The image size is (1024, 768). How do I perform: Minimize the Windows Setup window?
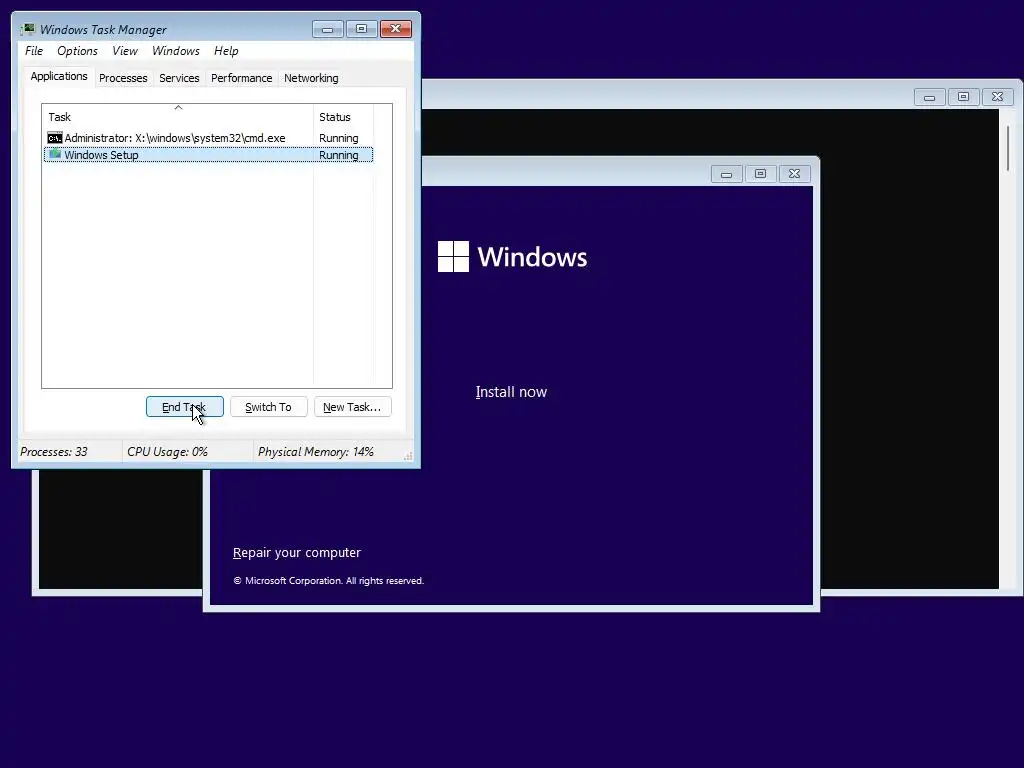pos(726,174)
